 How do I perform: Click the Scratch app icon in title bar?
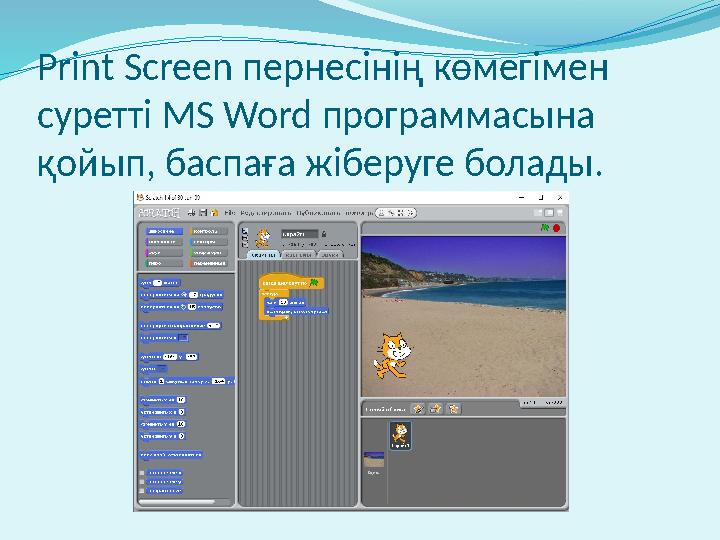(x=140, y=197)
